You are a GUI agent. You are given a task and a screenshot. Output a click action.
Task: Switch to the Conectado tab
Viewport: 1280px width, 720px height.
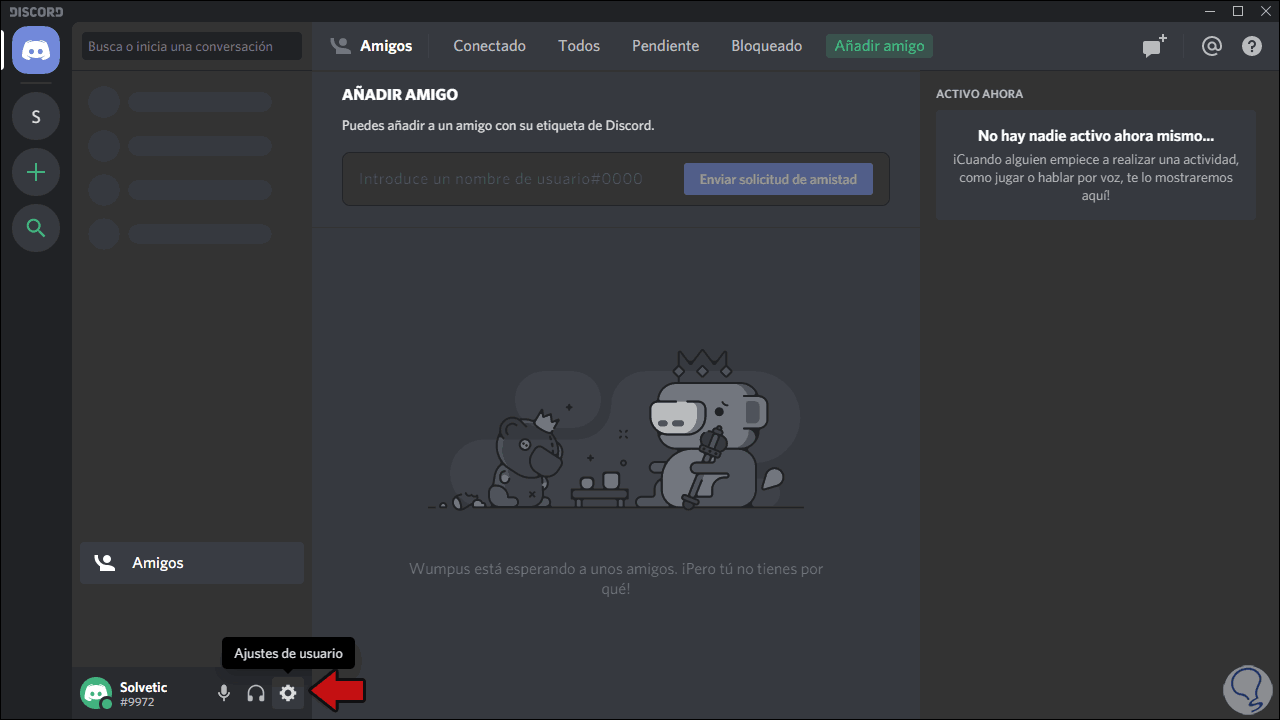pyautogui.click(x=489, y=46)
